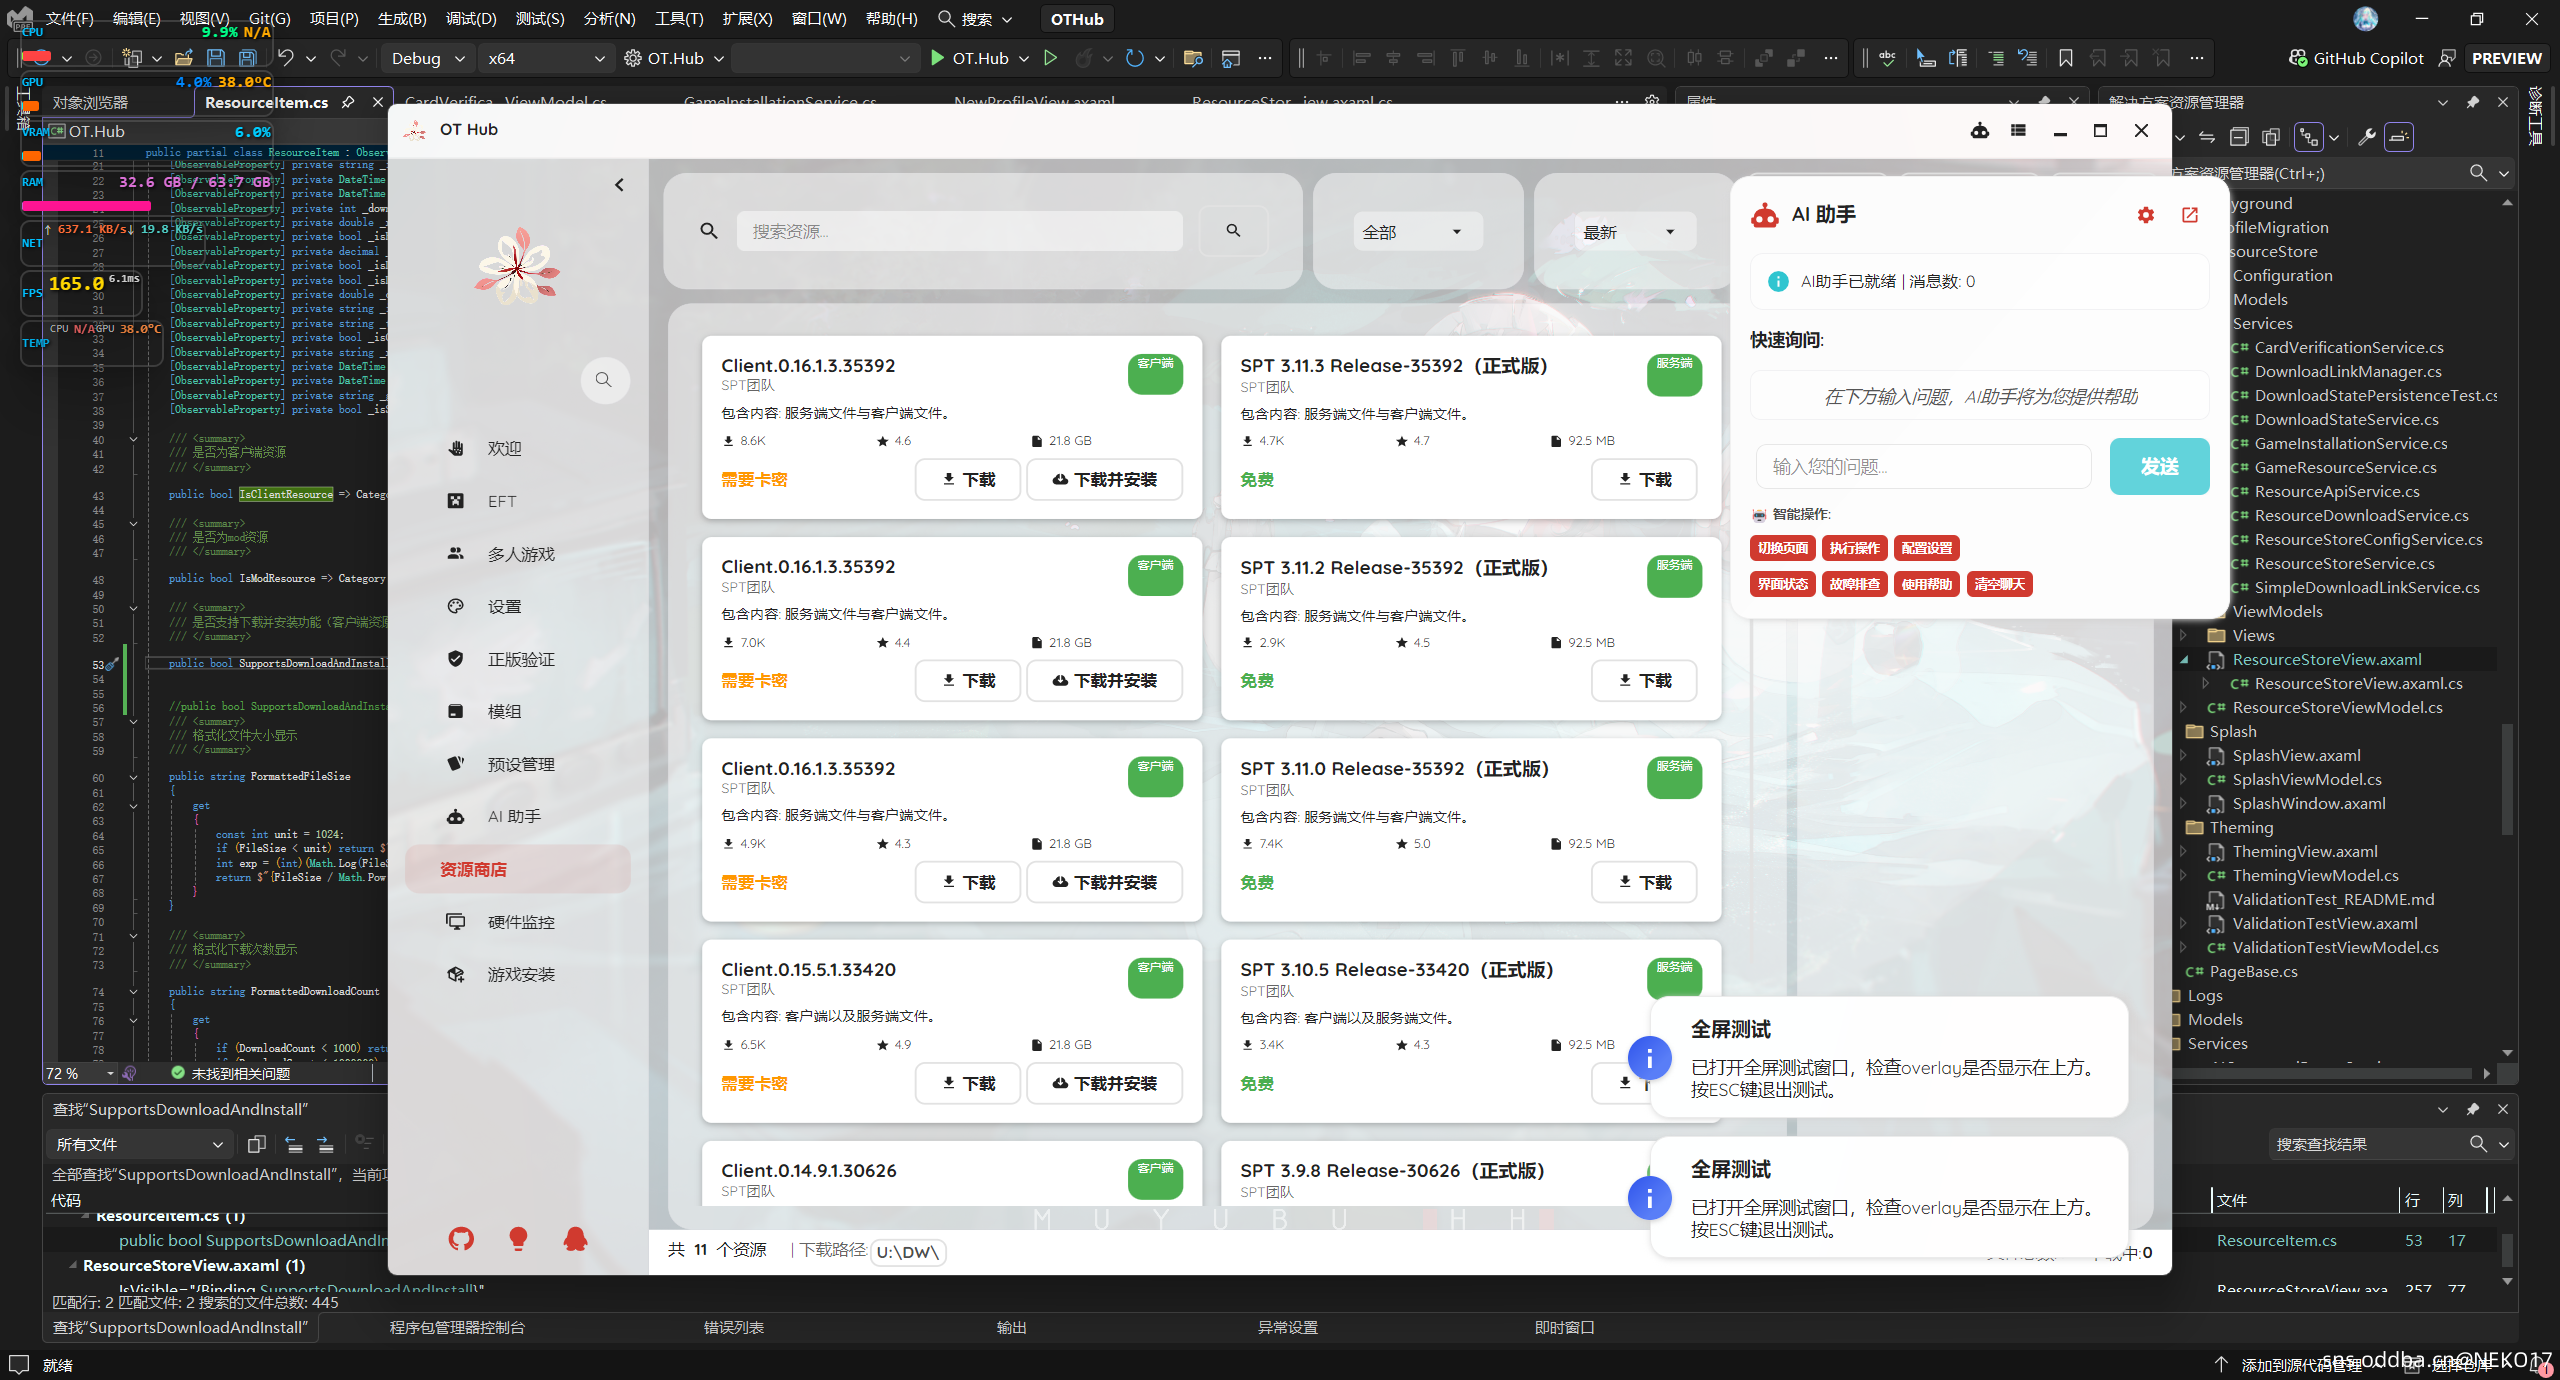Click 添加到源代码管理 in the status bar

click(x=2300, y=1365)
